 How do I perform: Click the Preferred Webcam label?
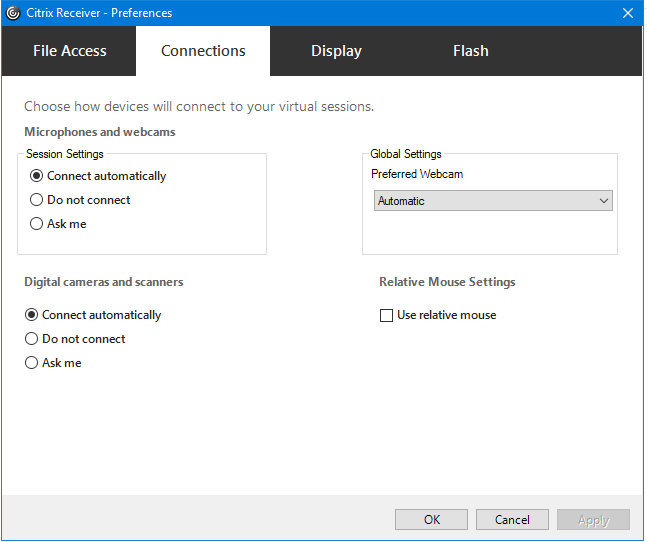tap(417, 174)
